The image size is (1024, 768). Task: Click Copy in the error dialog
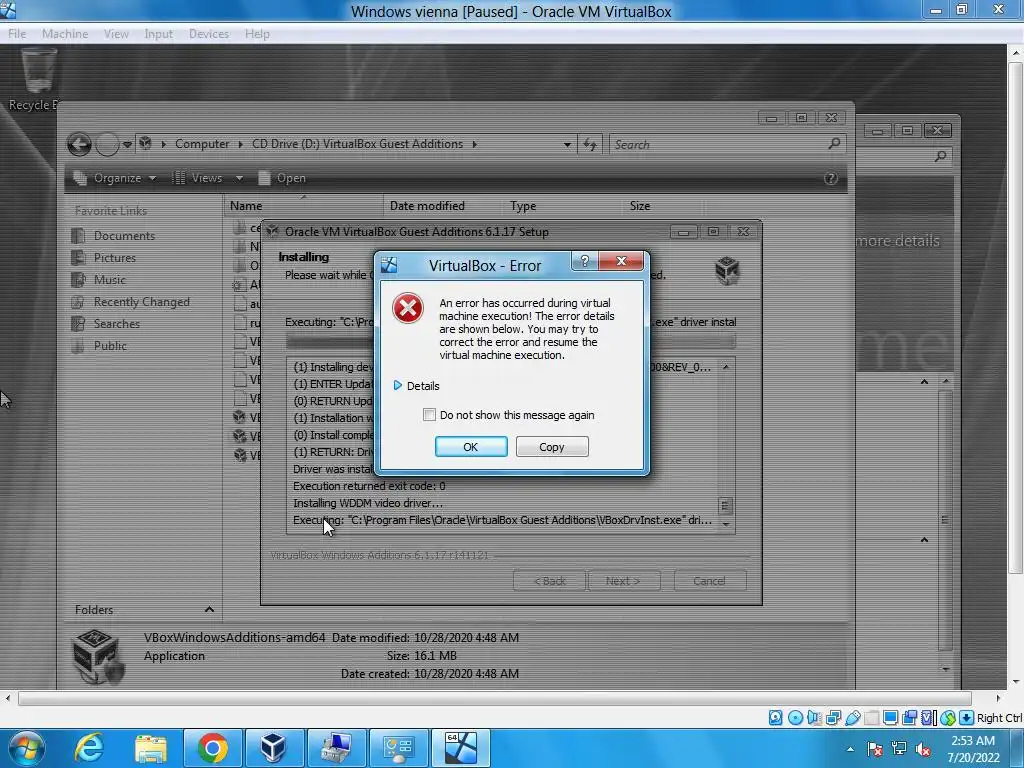[x=552, y=447]
